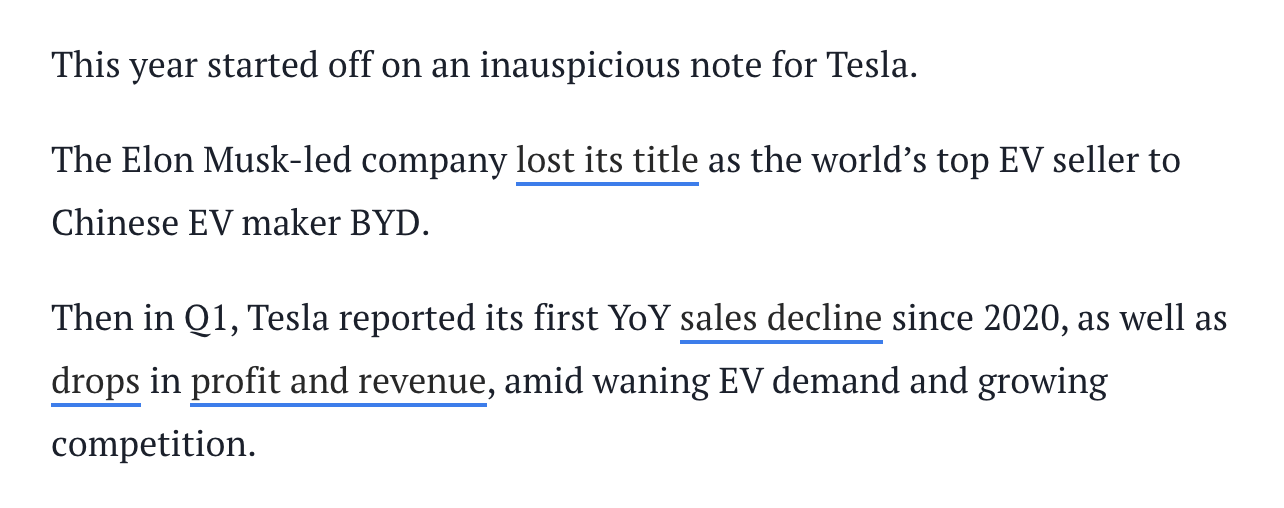Click the text "Q1"
1284x508 pixels.
point(207,320)
